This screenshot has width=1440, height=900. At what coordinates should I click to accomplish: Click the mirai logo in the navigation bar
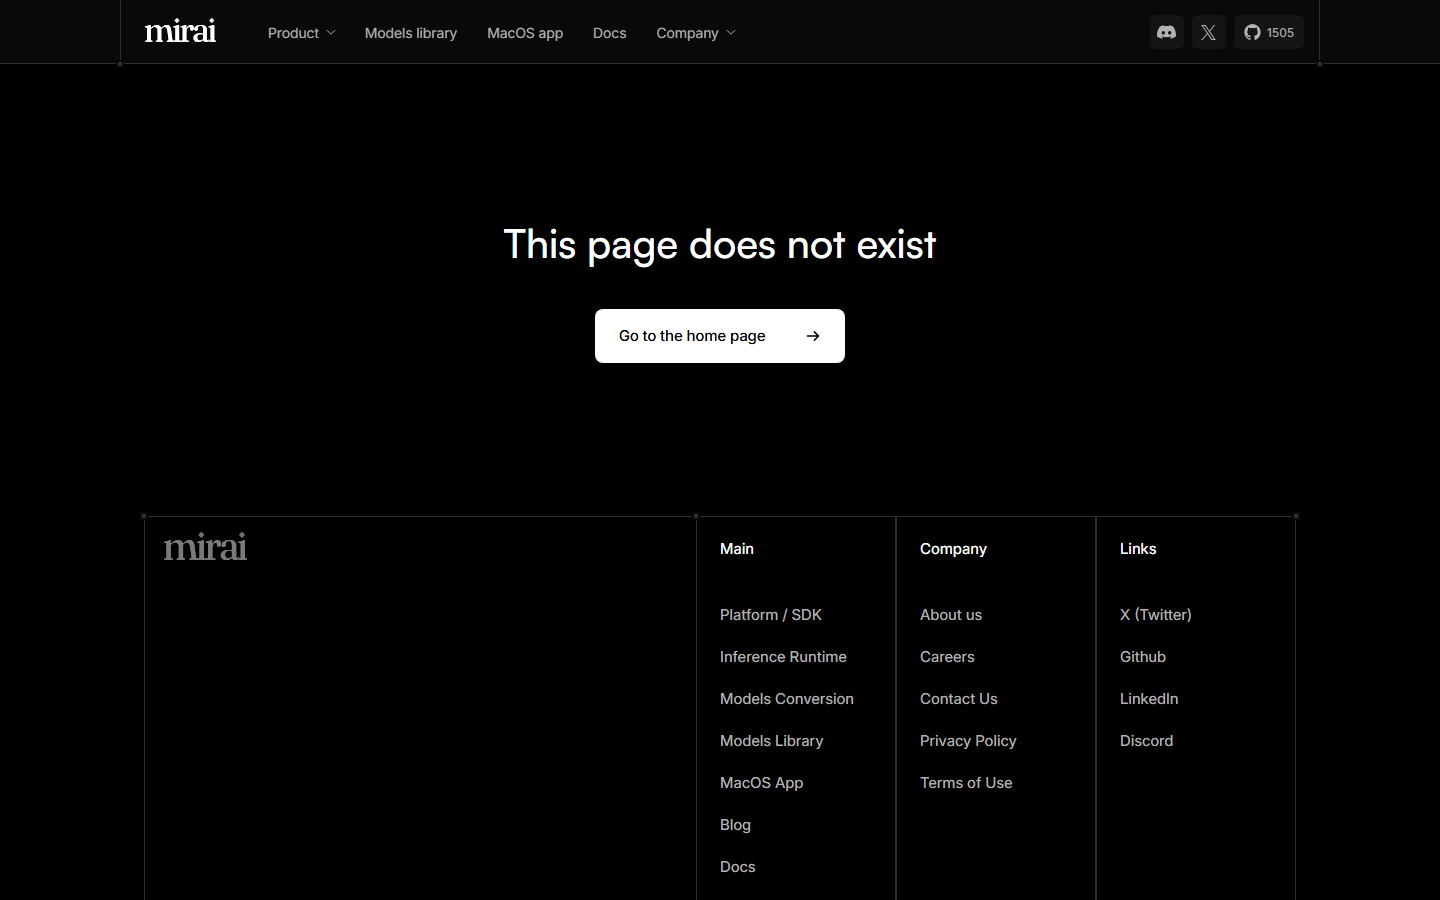click(180, 31)
